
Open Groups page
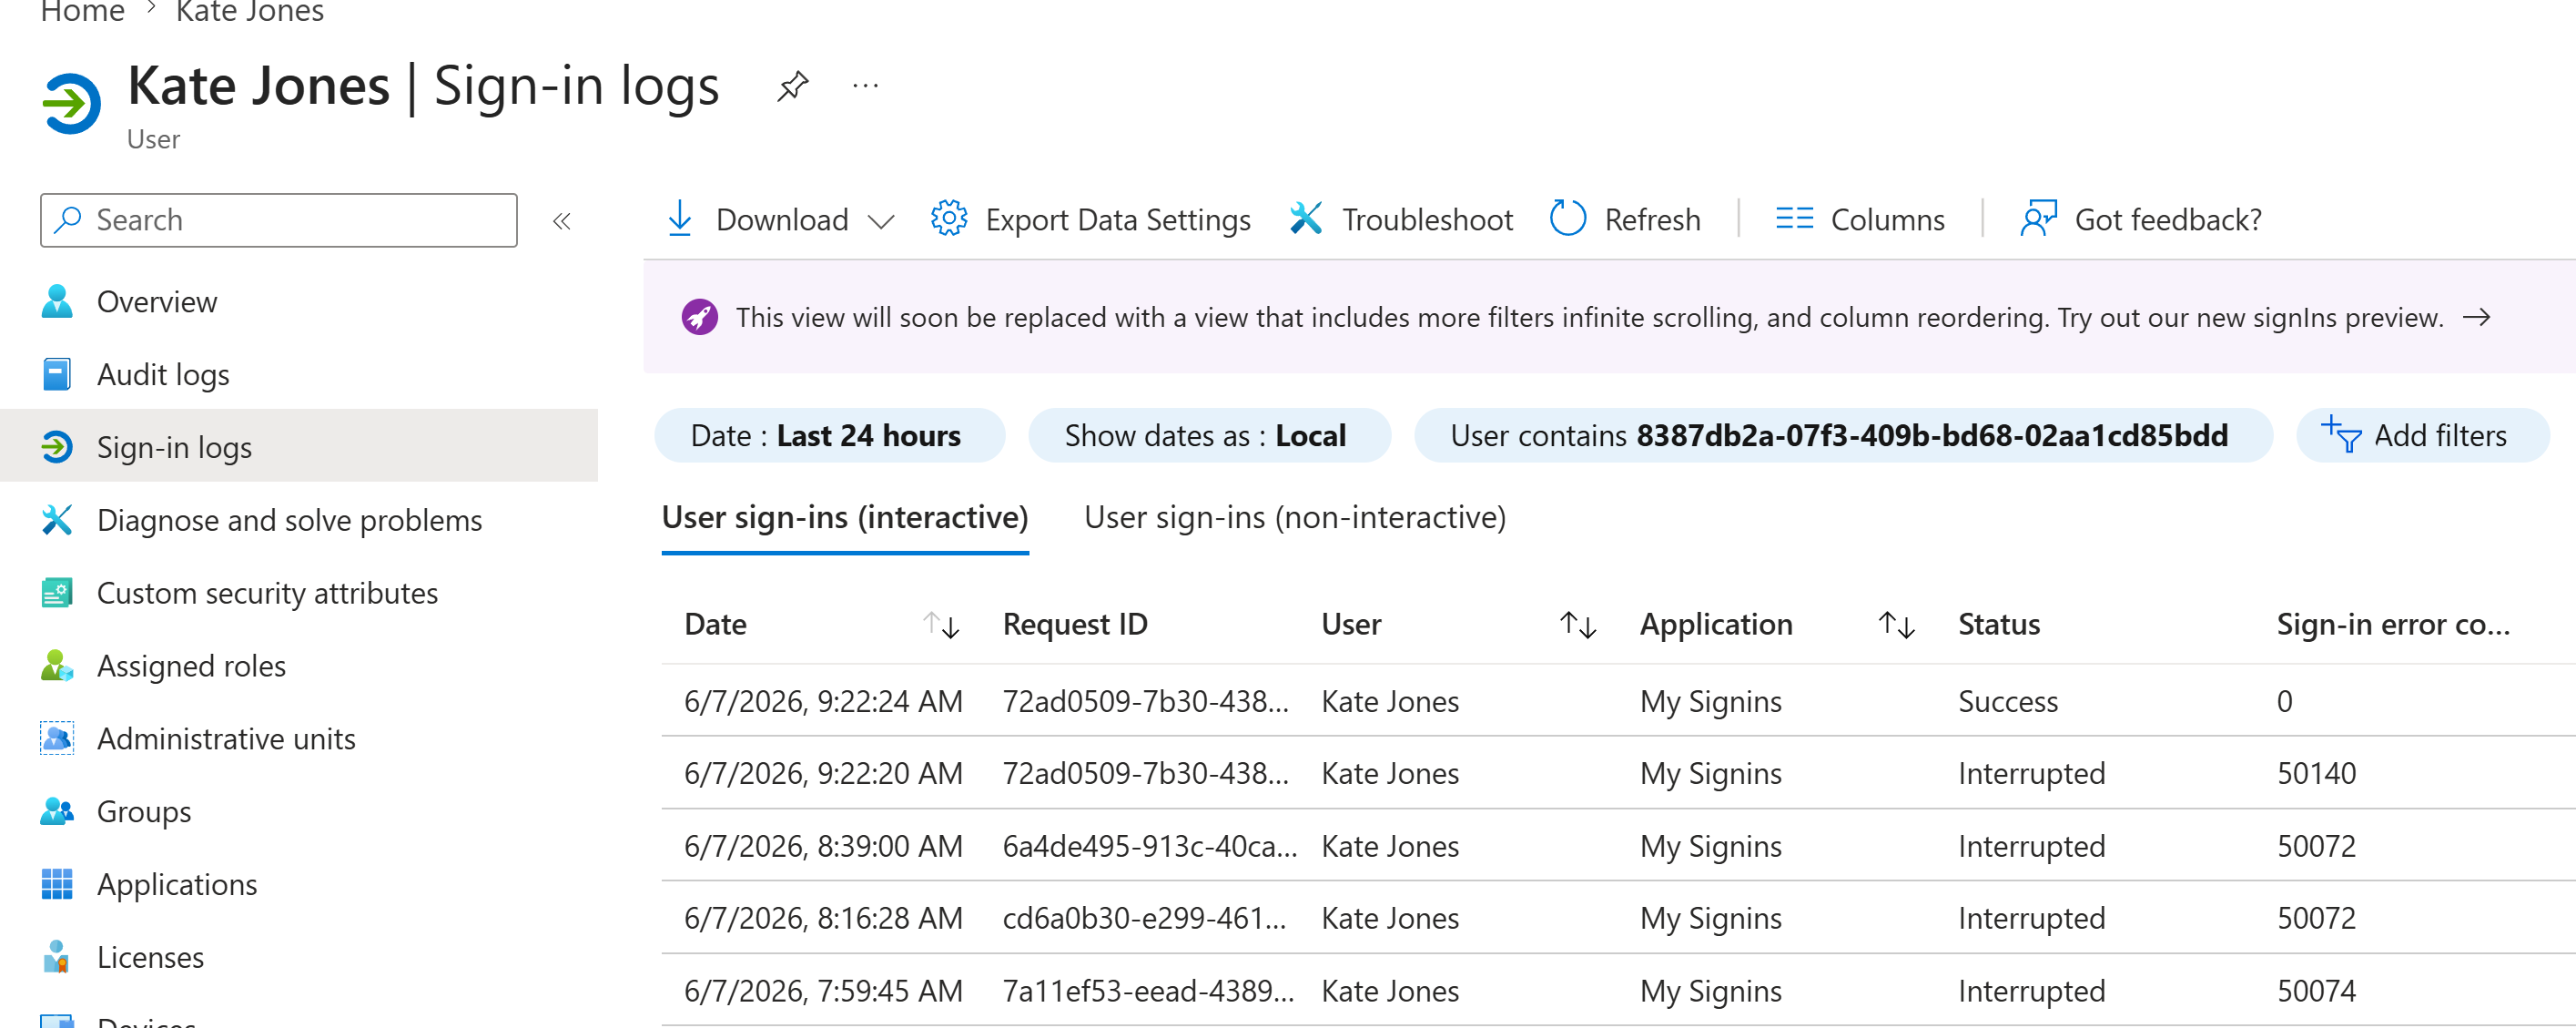coord(299,811)
